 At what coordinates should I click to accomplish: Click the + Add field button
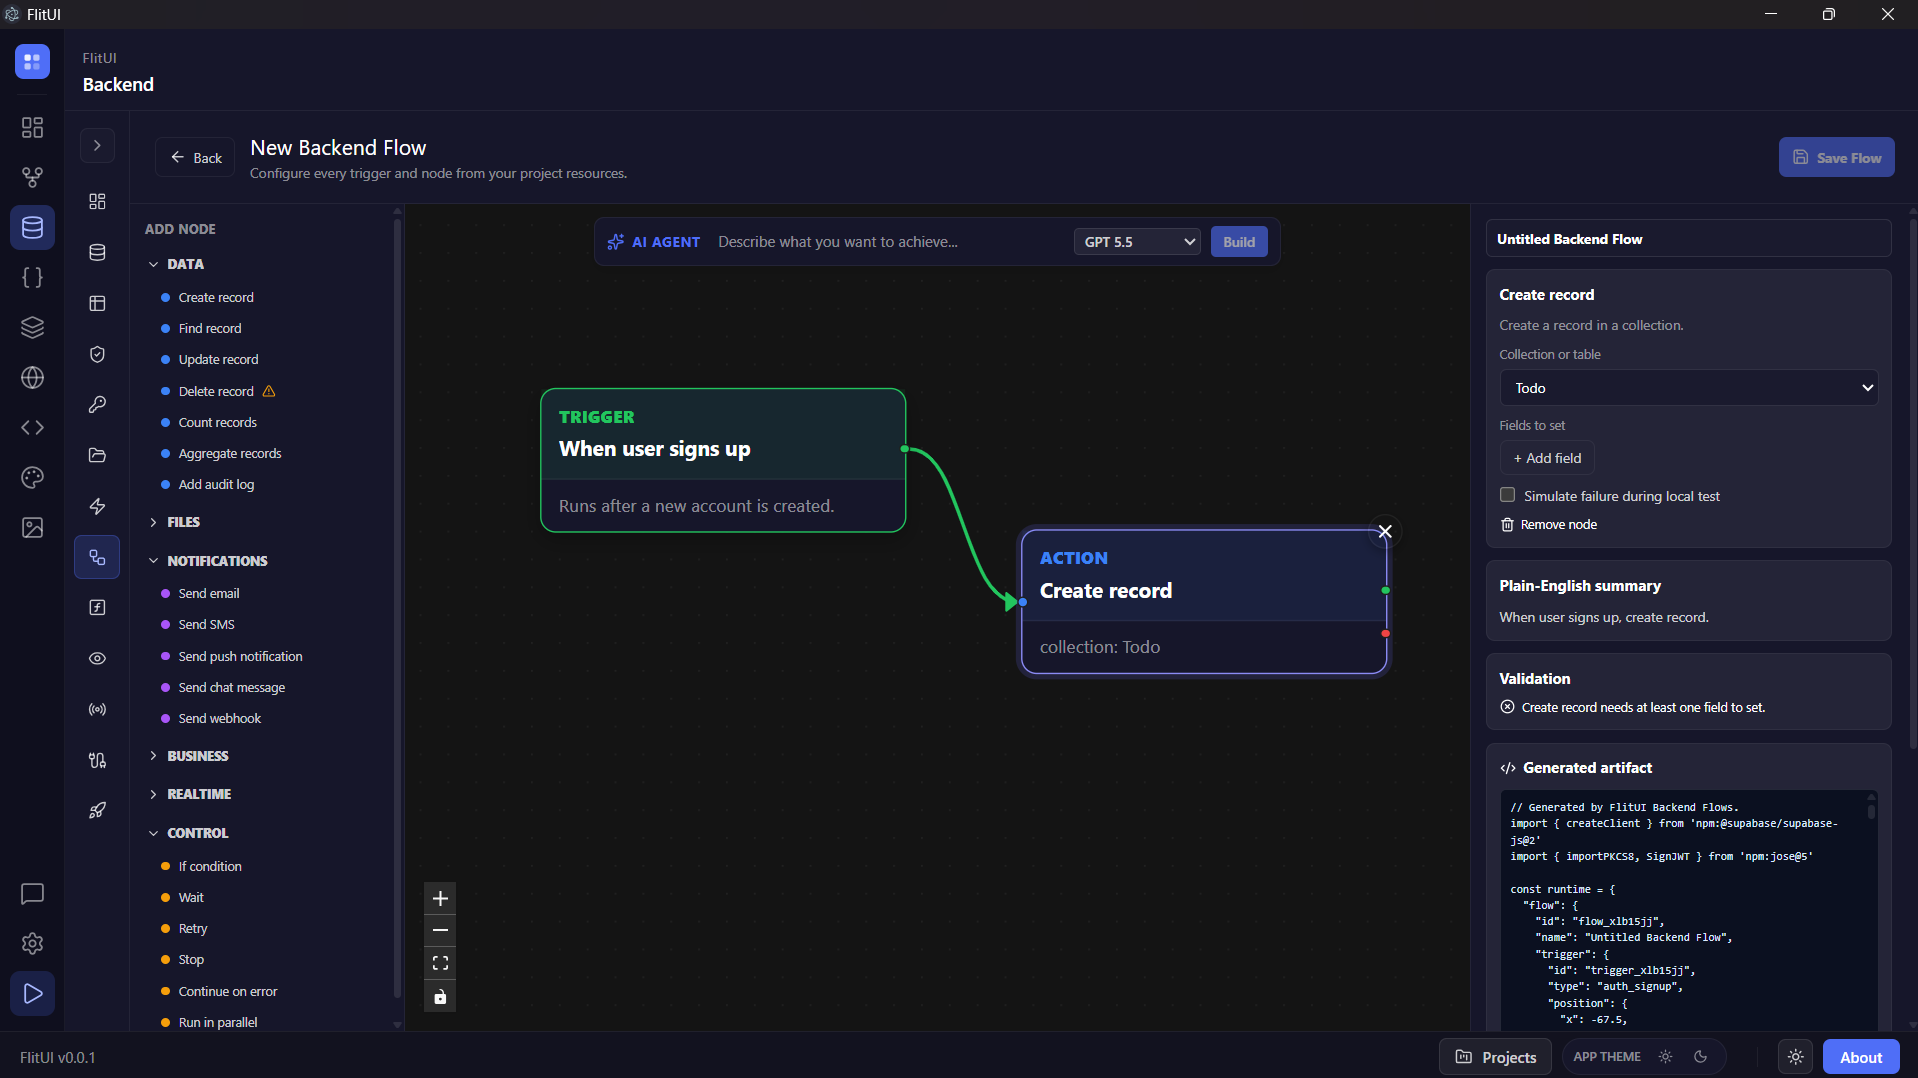point(1547,458)
